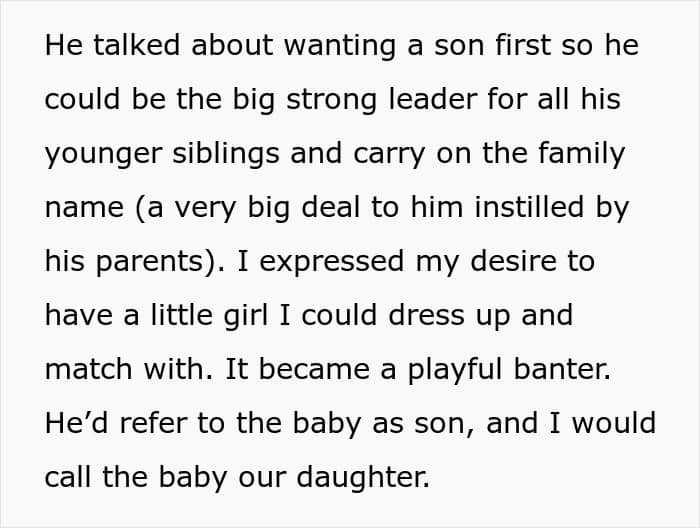The image size is (700, 528).
Task: Click the word "wanting"
Action: pos(340,47)
